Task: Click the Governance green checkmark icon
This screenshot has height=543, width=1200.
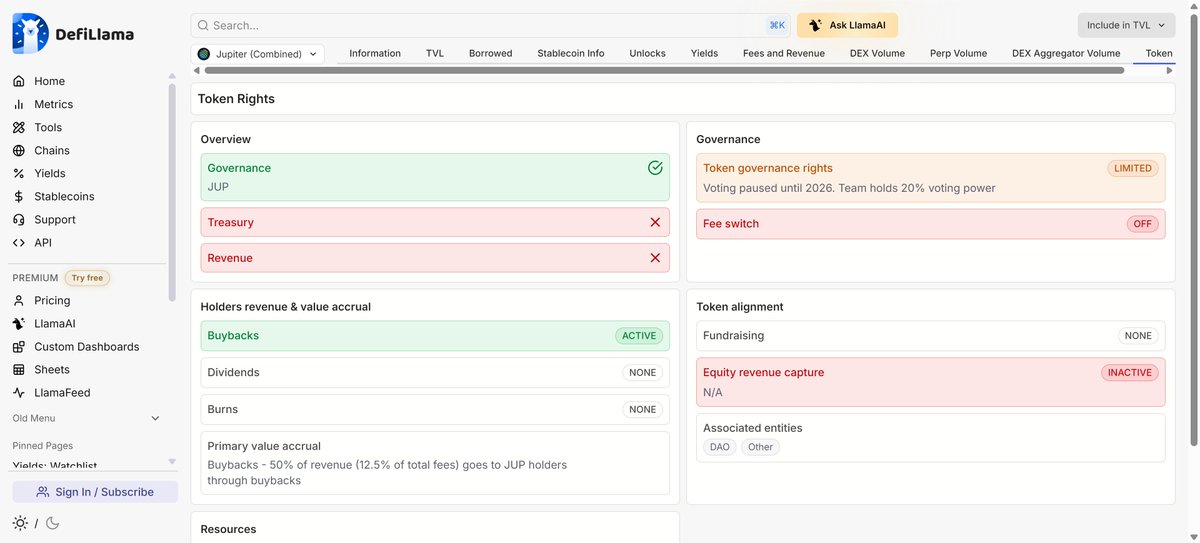Action: [x=655, y=168]
